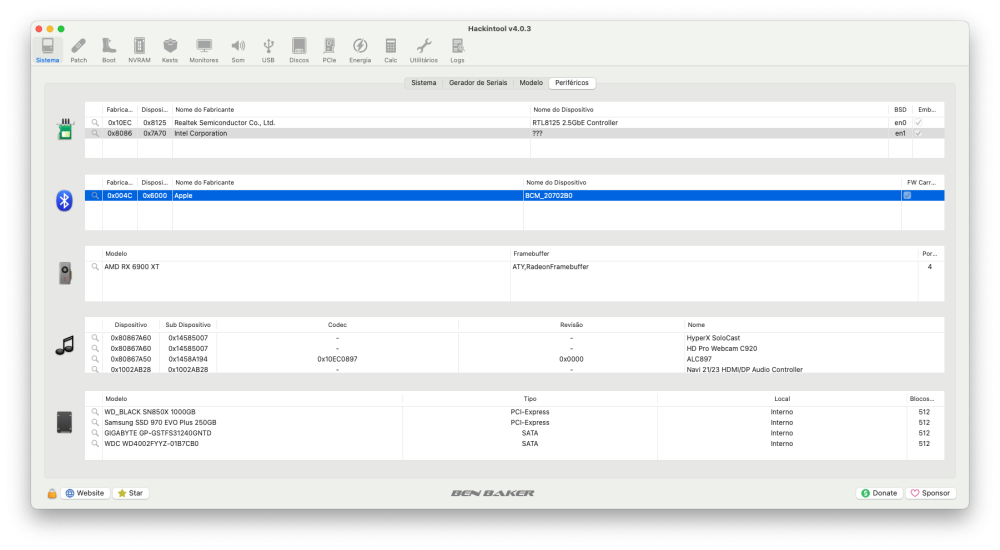This screenshot has width=1000, height=550.
Task: Click the music note audio icon
Action: tap(64, 345)
